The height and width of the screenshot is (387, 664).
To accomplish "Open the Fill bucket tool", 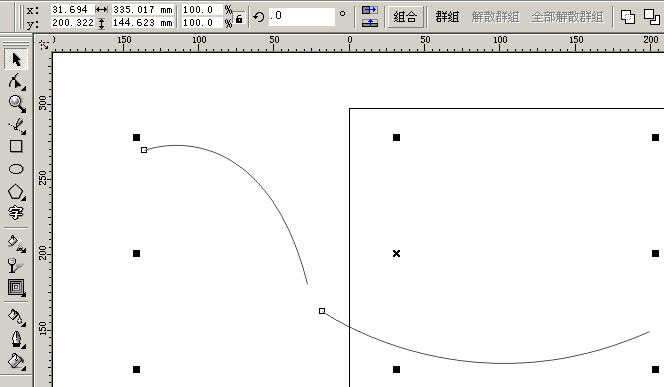I will [16, 361].
